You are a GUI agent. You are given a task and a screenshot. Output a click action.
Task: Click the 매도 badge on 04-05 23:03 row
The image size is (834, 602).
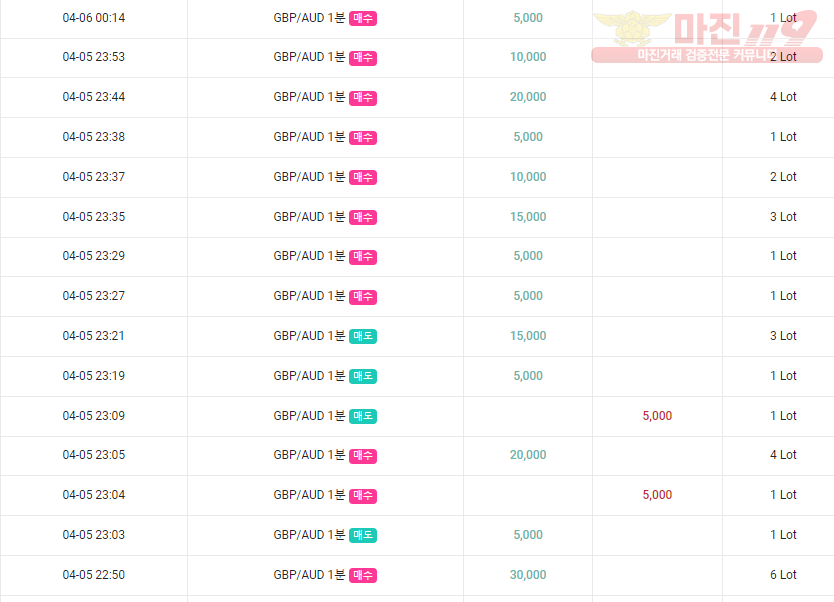[363, 535]
